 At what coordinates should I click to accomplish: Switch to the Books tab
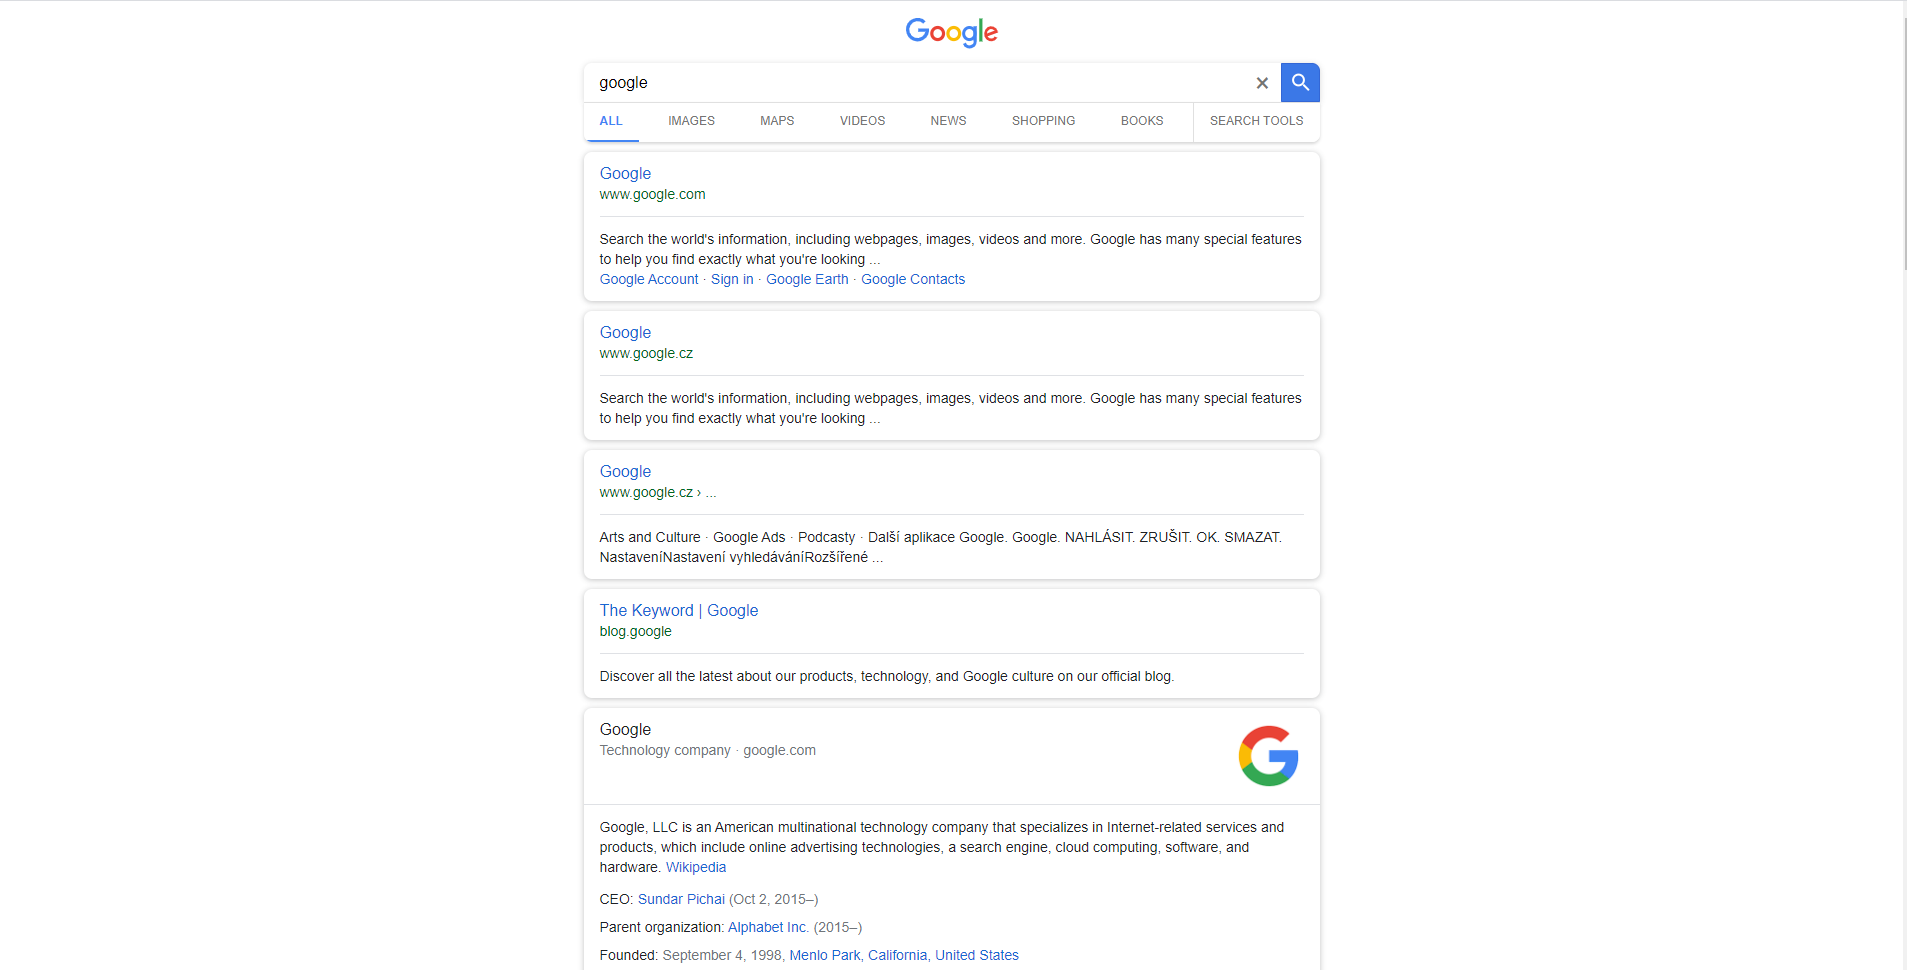(1141, 121)
